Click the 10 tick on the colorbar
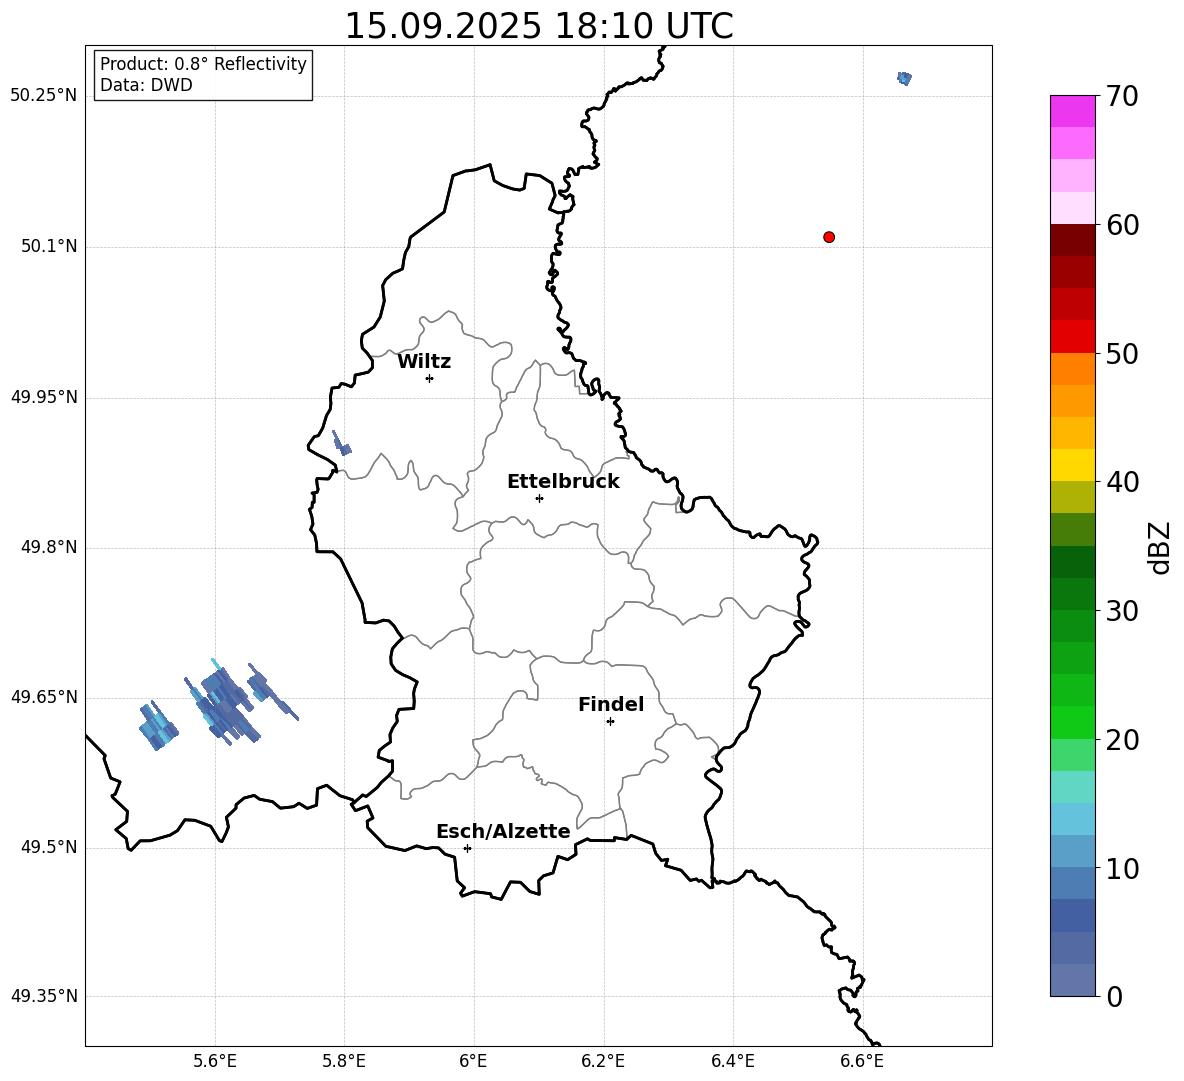Screen dimensions: 1184x1081 click(x=1122, y=869)
